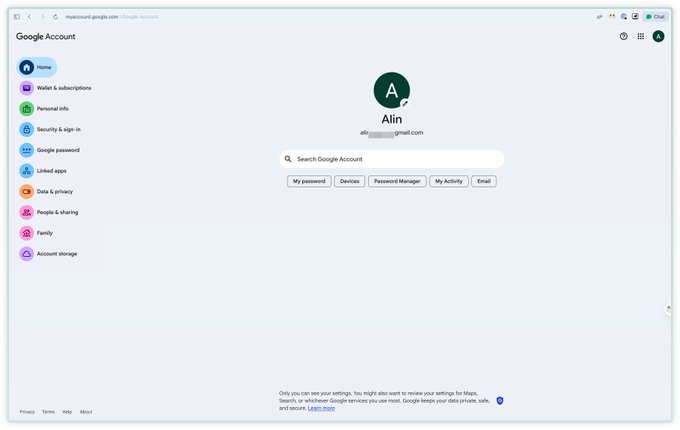Open the Google Account help icon
Viewport: 680px width, 430px height.
pos(624,36)
